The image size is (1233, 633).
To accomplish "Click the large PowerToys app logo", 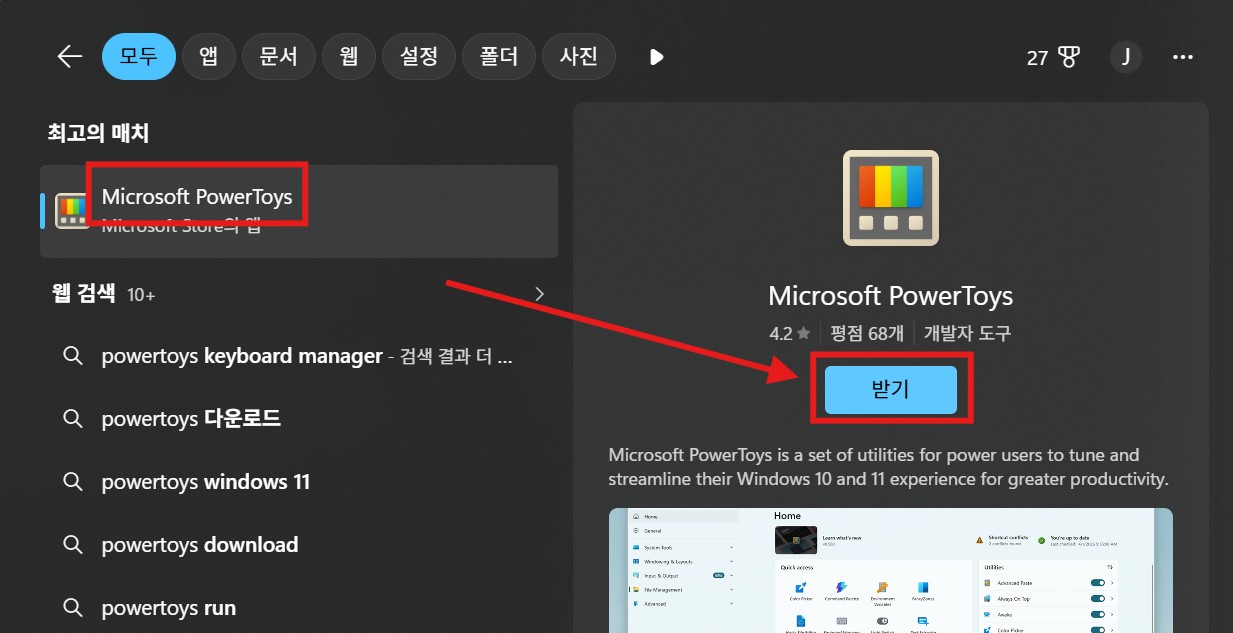I will click(891, 198).
